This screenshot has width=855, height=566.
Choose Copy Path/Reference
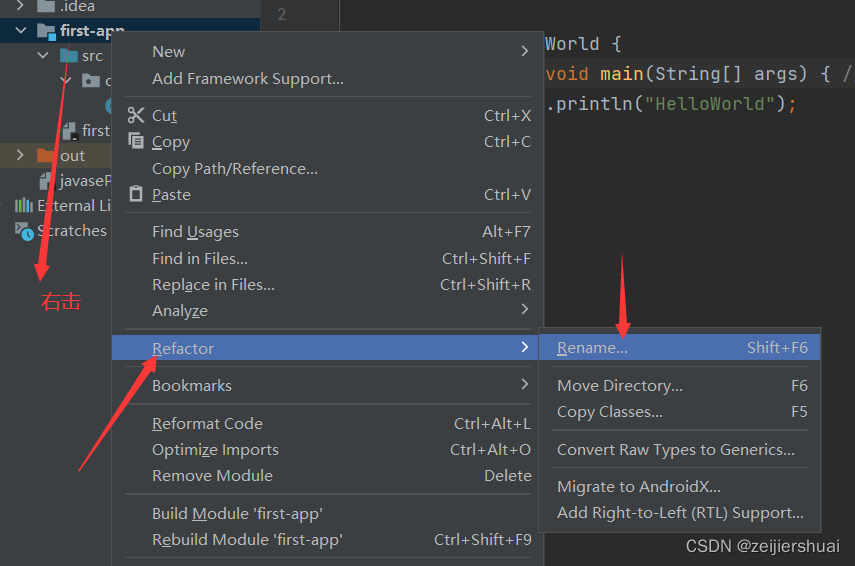point(327,168)
